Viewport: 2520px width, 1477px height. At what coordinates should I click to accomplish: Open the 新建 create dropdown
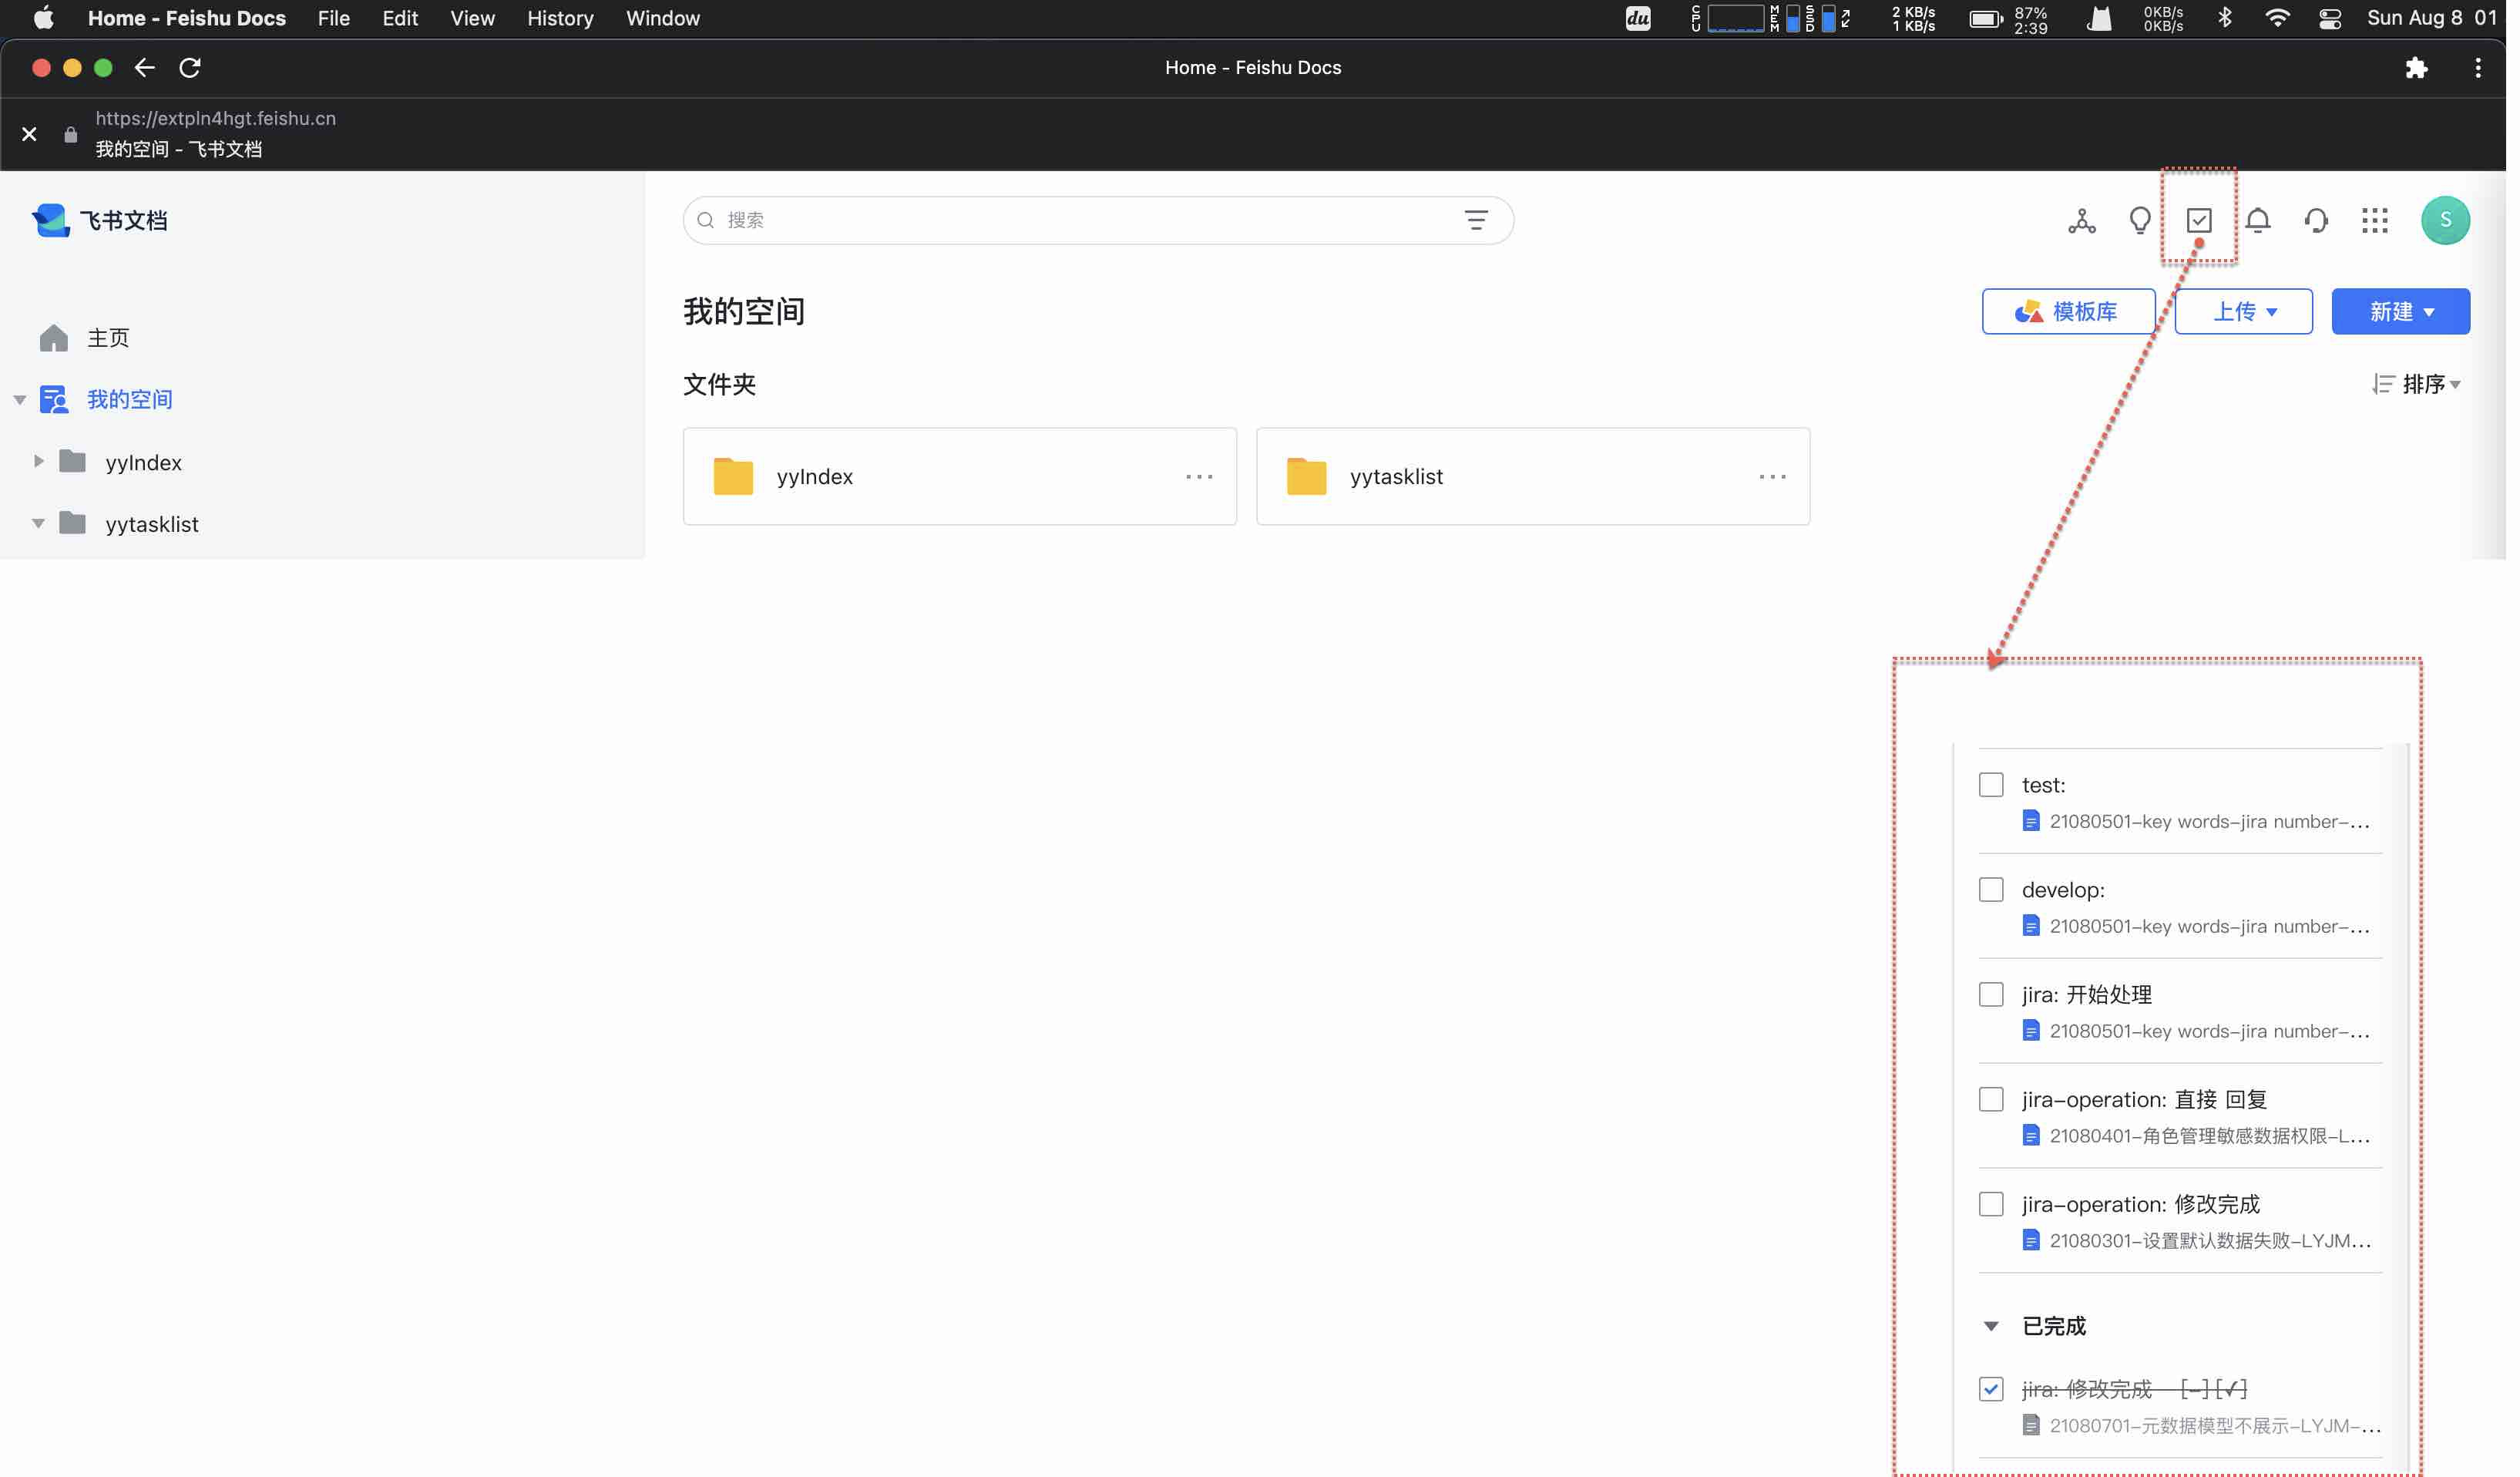(x=2400, y=312)
